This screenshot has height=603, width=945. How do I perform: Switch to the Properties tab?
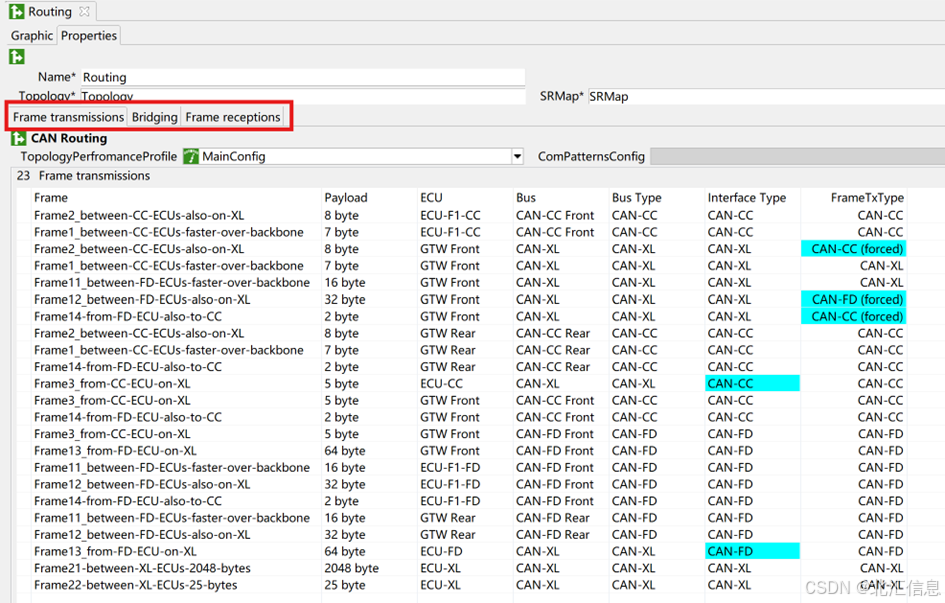(89, 36)
